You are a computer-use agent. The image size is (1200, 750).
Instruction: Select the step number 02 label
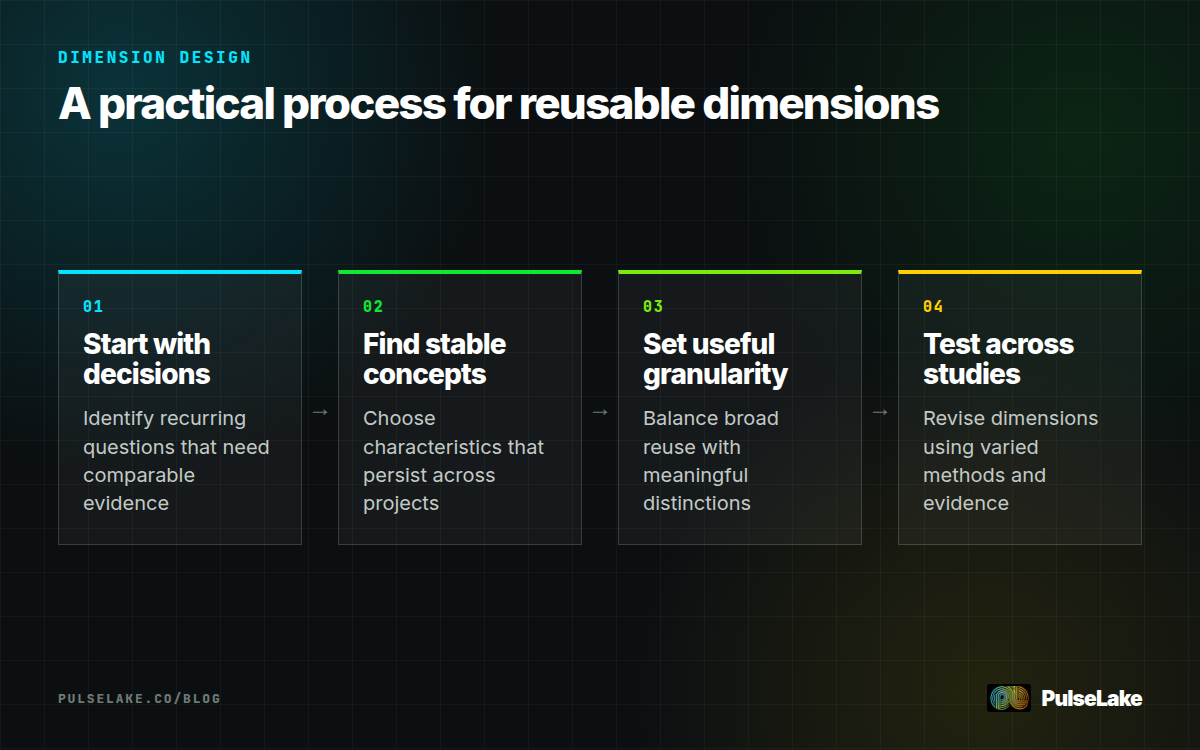point(373,306)
